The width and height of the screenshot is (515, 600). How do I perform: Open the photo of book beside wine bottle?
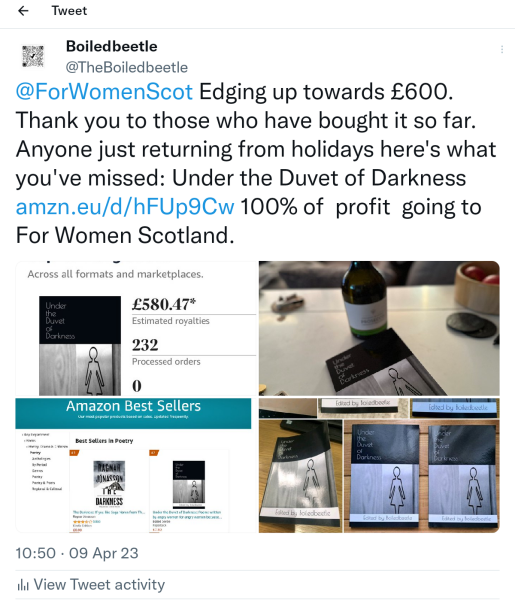379,328
